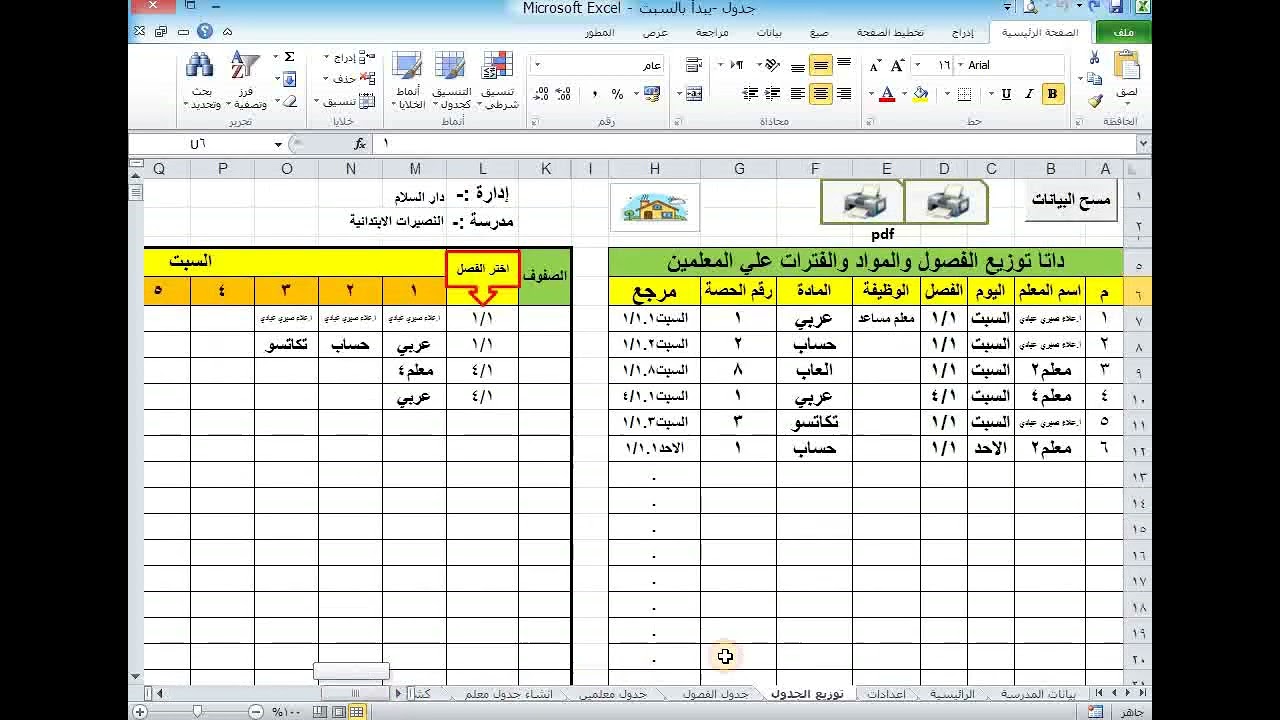Screen dimensions: 1280x720
Task: Open the font size 16 dropdown
Action: (x=919, y=65)
